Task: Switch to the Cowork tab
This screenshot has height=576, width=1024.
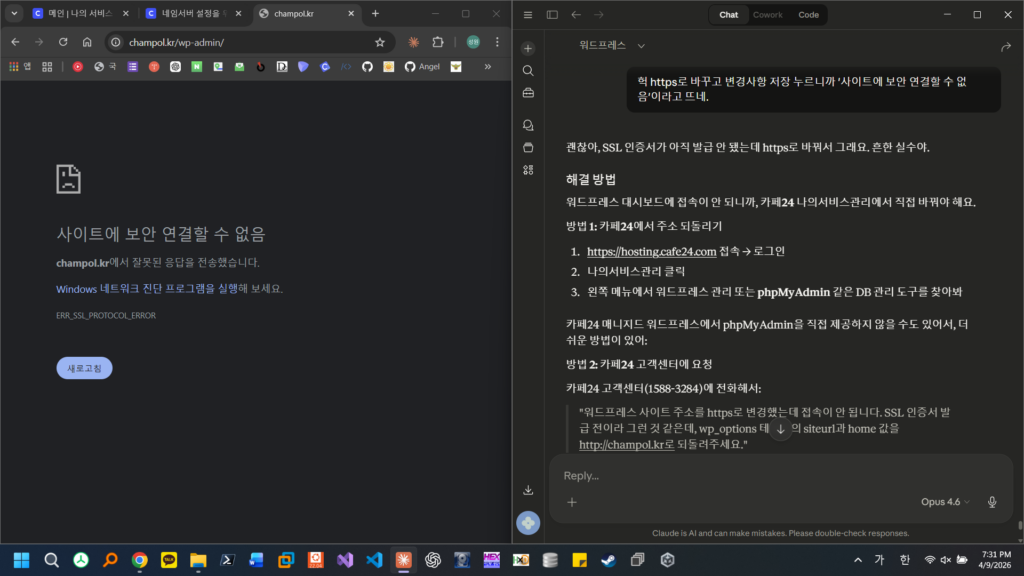Action: tap(767, 14)
